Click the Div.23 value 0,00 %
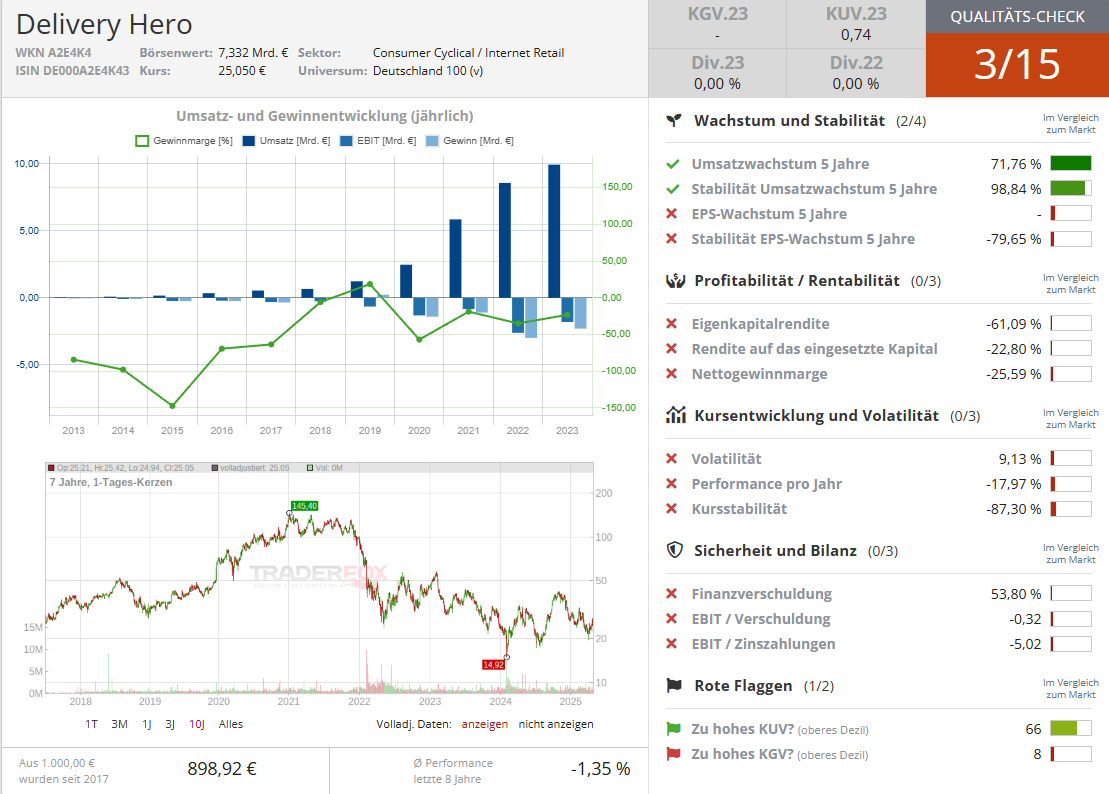The image size is (1109, 794). (x=717, y=84)
